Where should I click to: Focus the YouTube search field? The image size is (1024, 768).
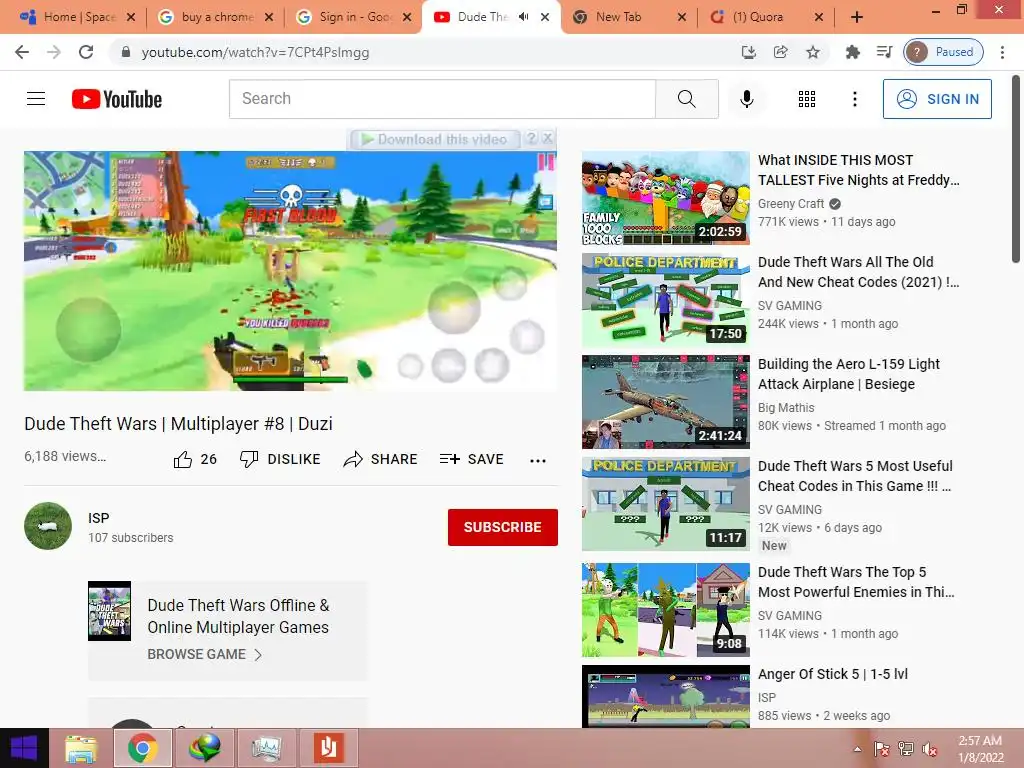click(x=442, y=99)
